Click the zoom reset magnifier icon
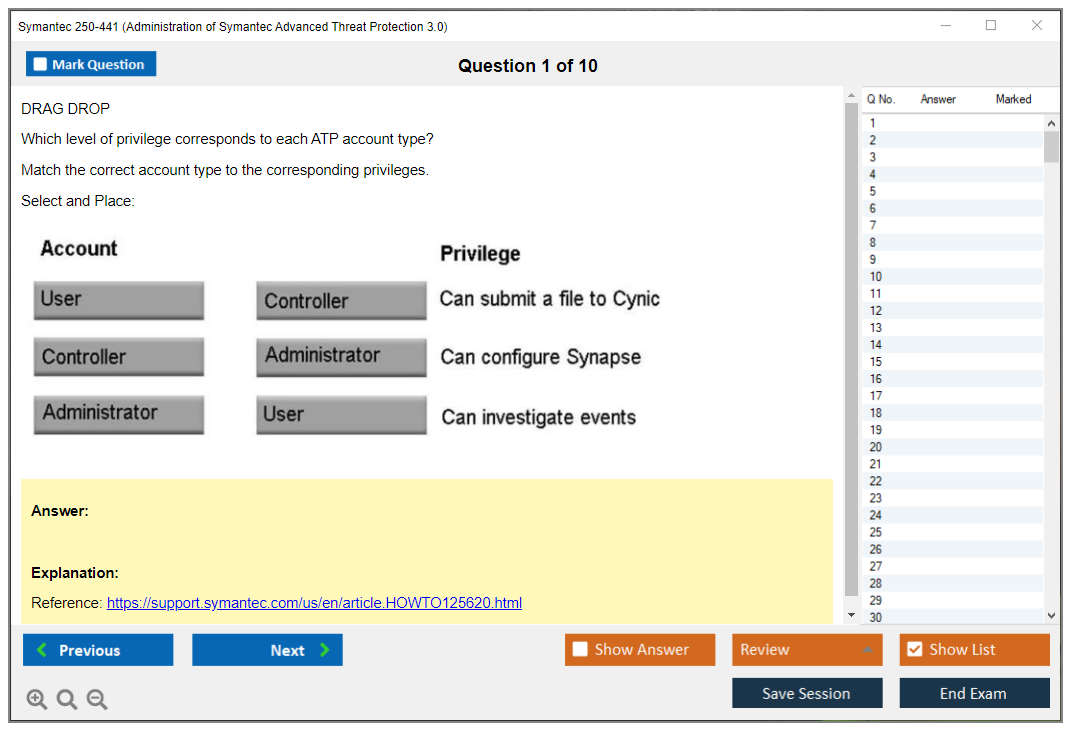Viewport: 1075px width, 735px height. (67, 700)
